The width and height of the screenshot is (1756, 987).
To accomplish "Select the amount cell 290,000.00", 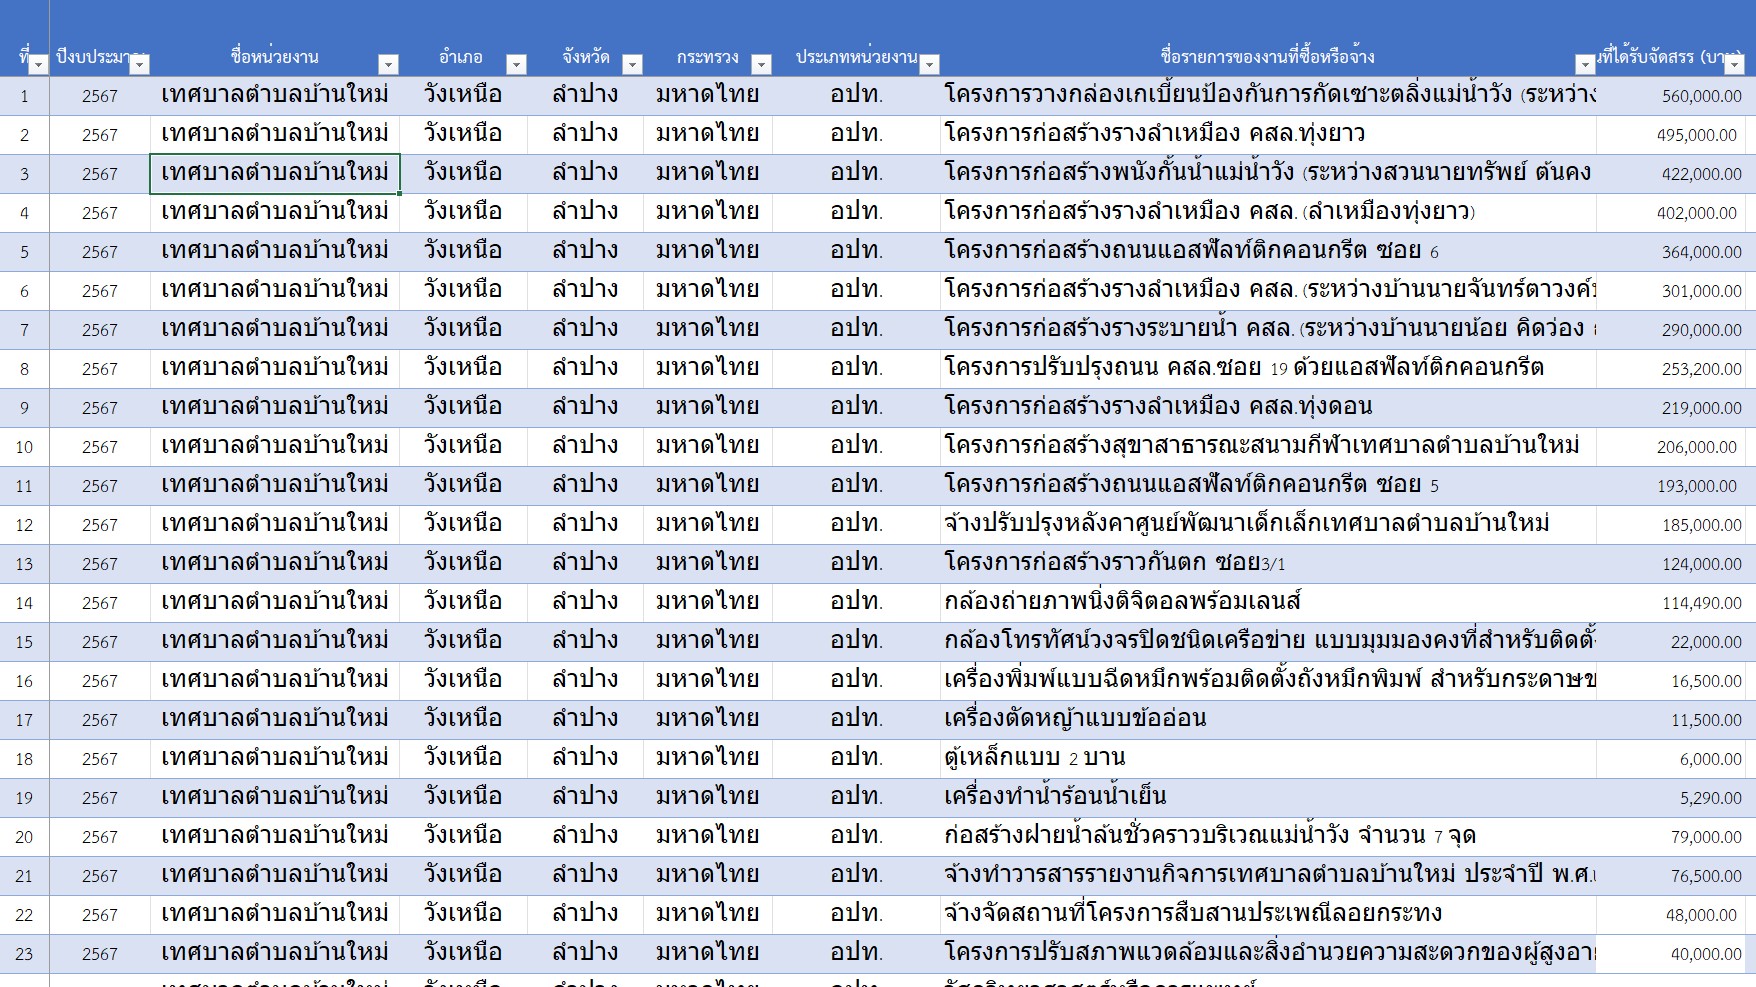I will click(x=1671, y=330).
